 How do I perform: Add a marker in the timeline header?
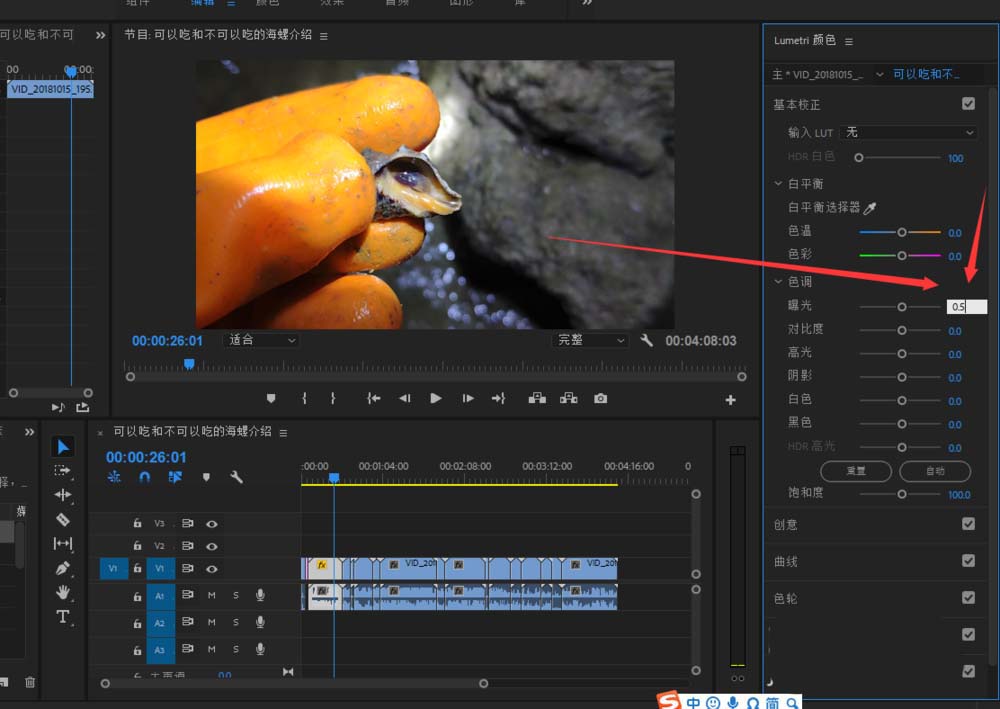[x=206, y=477]
